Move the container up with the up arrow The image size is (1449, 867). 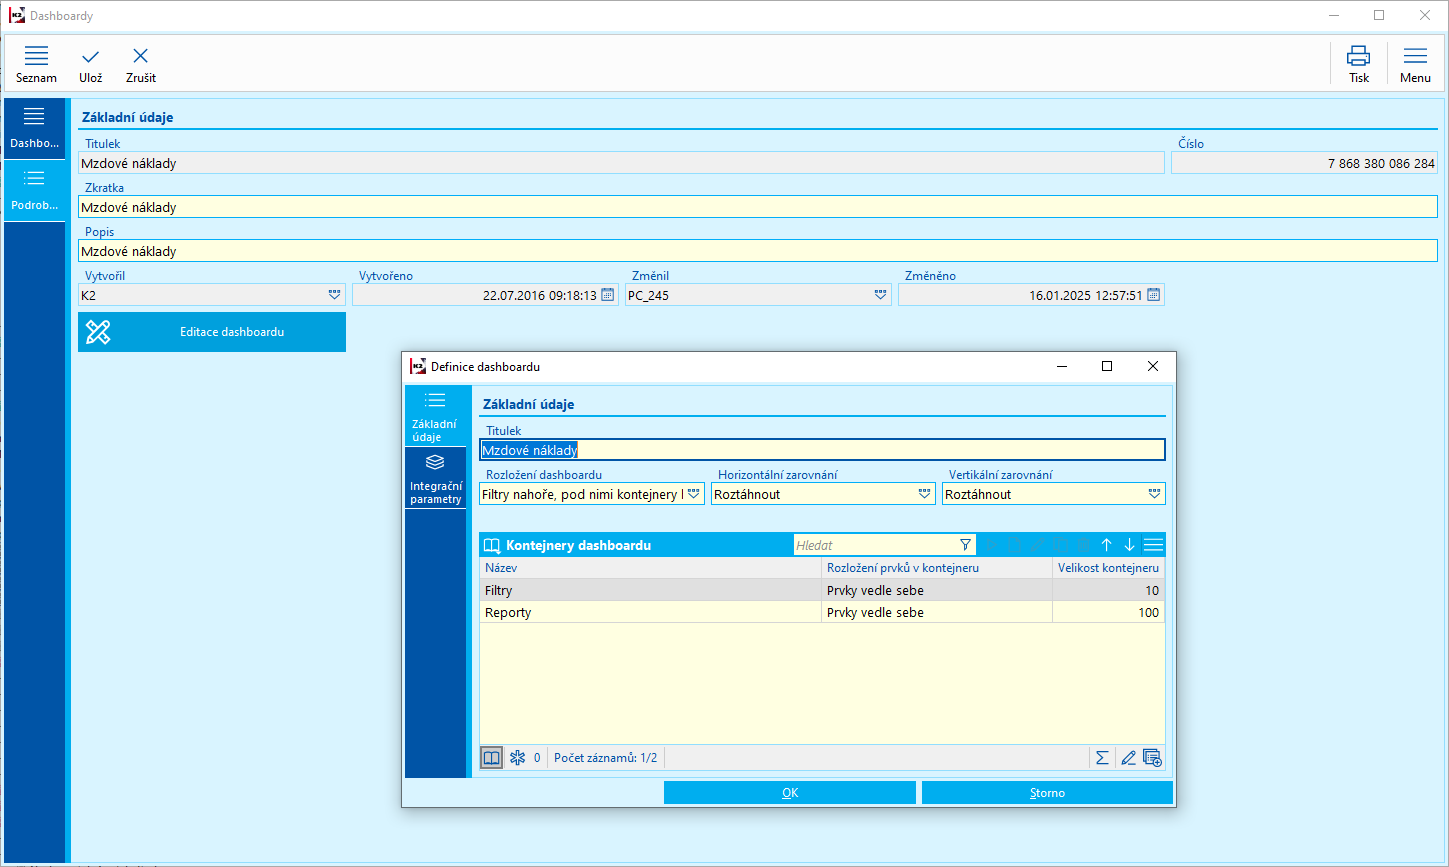tap(1107, 545)
